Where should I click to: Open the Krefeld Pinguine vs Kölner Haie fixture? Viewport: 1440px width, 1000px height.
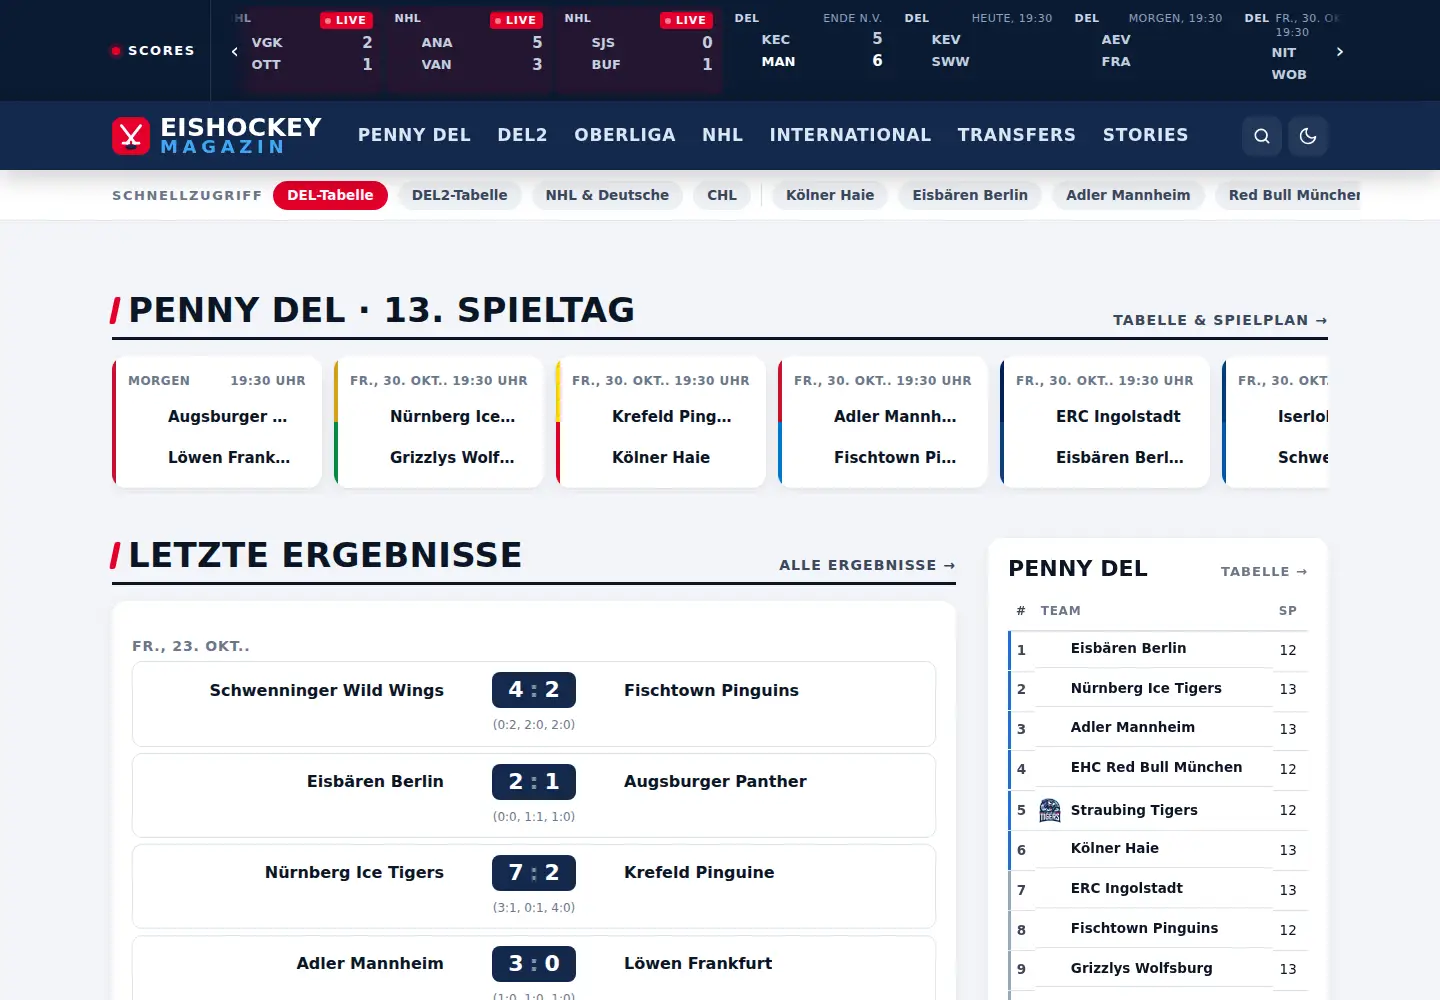pos(661,422)
